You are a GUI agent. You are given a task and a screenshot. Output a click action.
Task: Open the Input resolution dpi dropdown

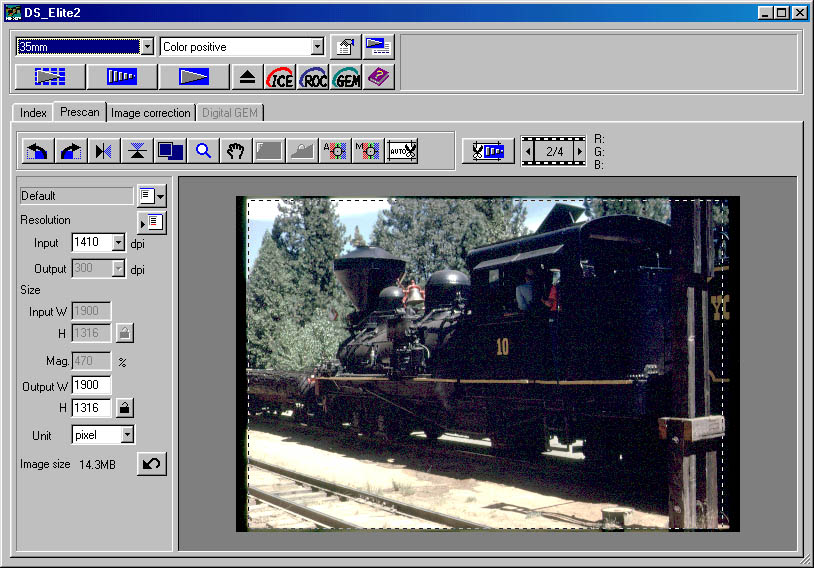point(118,242)
